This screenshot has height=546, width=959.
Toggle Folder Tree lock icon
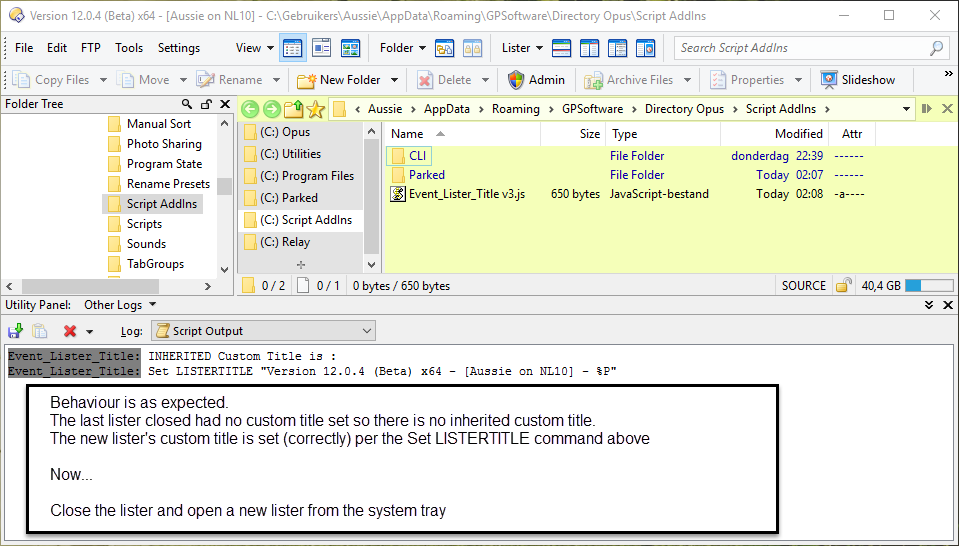206,104
